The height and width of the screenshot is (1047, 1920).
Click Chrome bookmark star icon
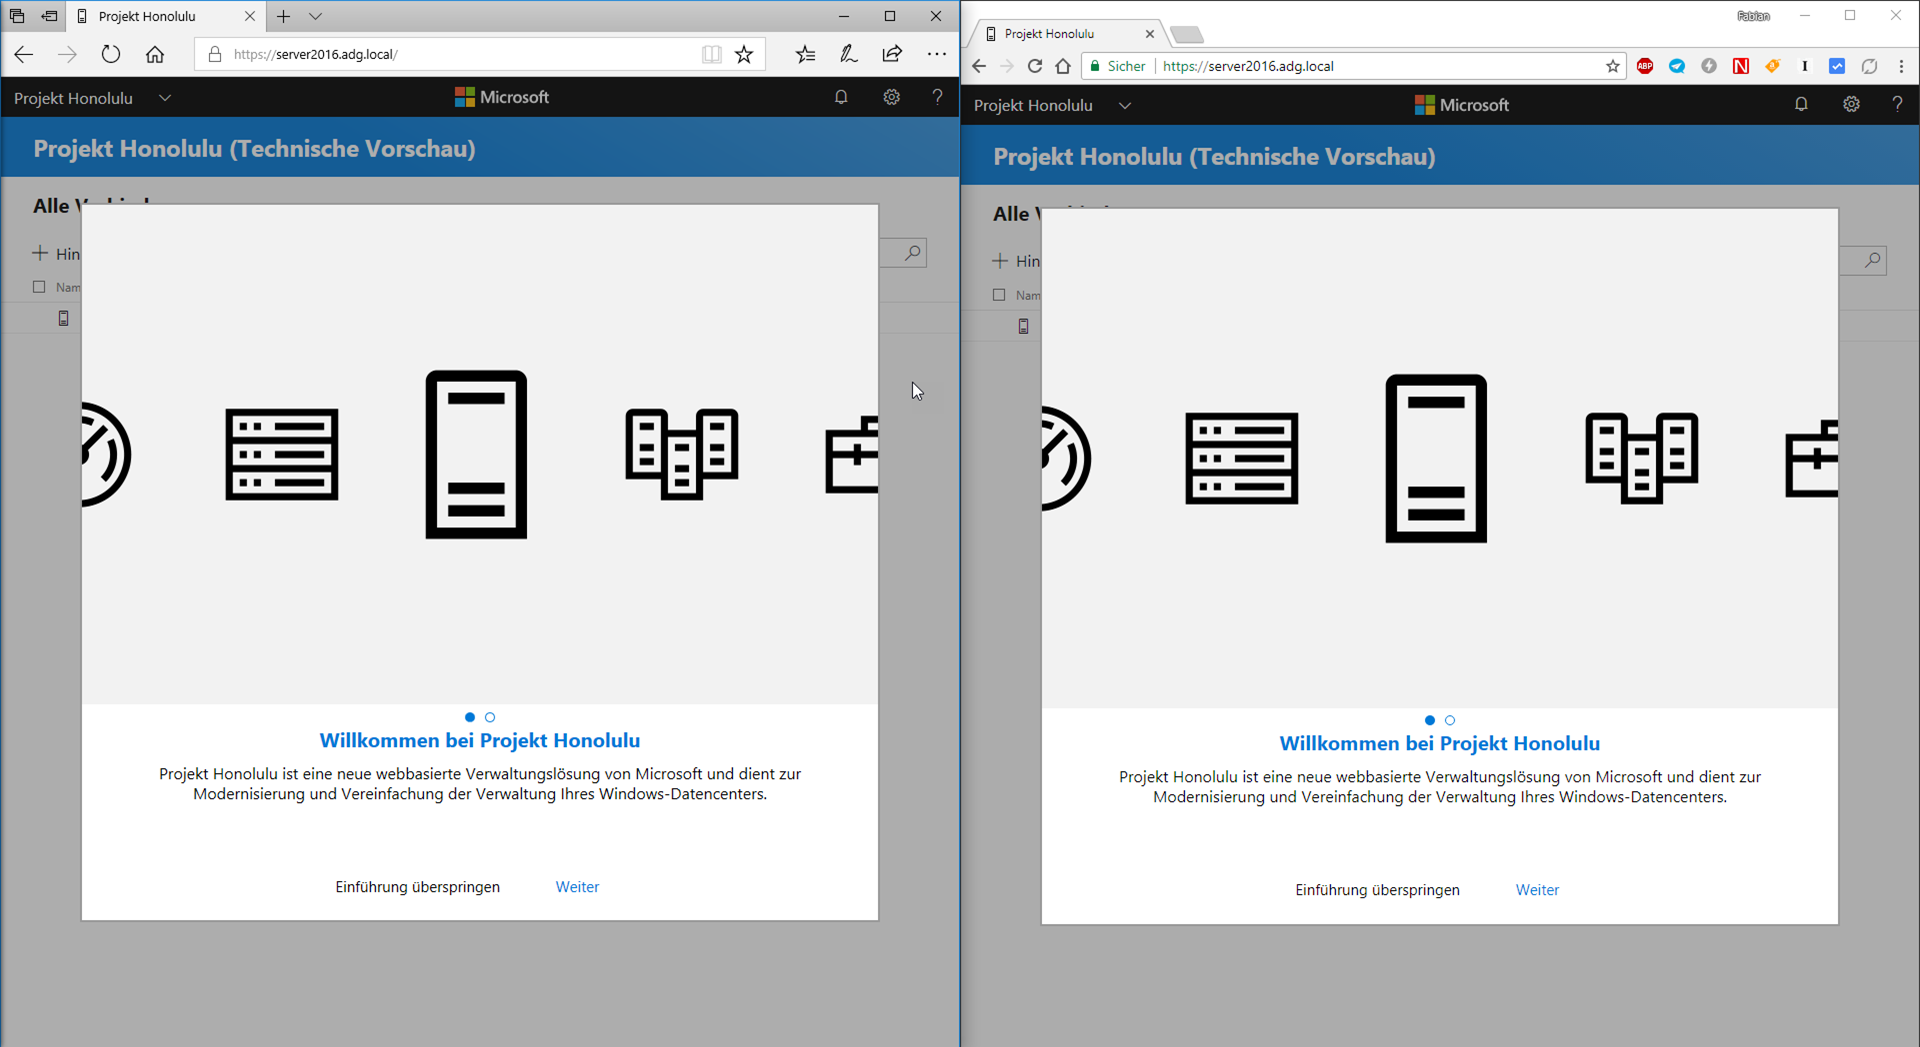pos(1613,66)
